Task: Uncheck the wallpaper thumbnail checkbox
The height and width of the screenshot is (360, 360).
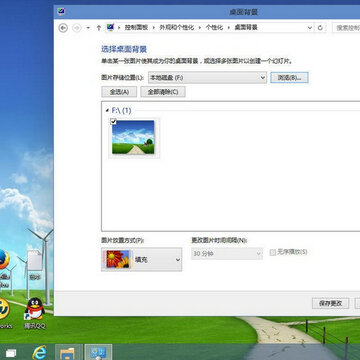Action: 113,122
